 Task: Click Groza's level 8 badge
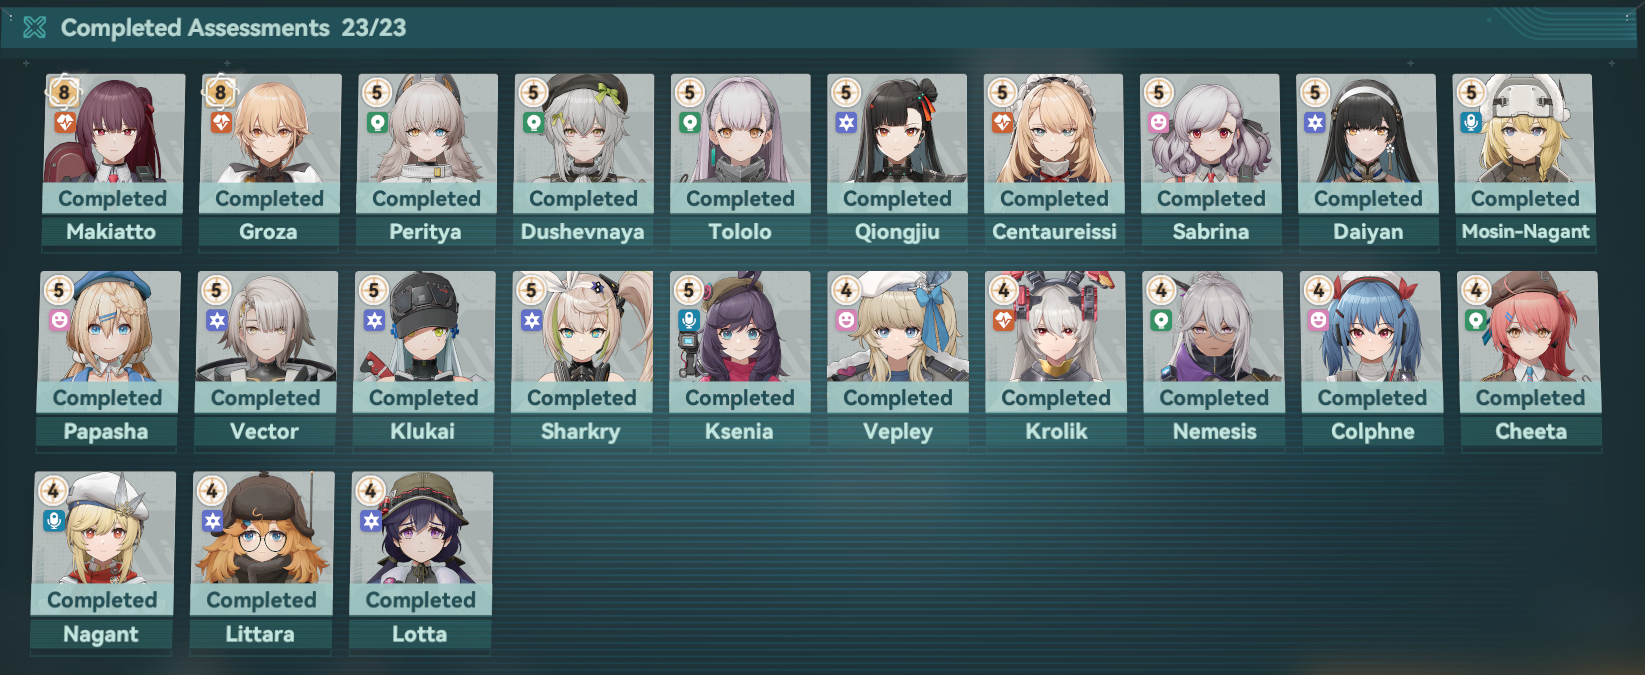click(220, 93)
